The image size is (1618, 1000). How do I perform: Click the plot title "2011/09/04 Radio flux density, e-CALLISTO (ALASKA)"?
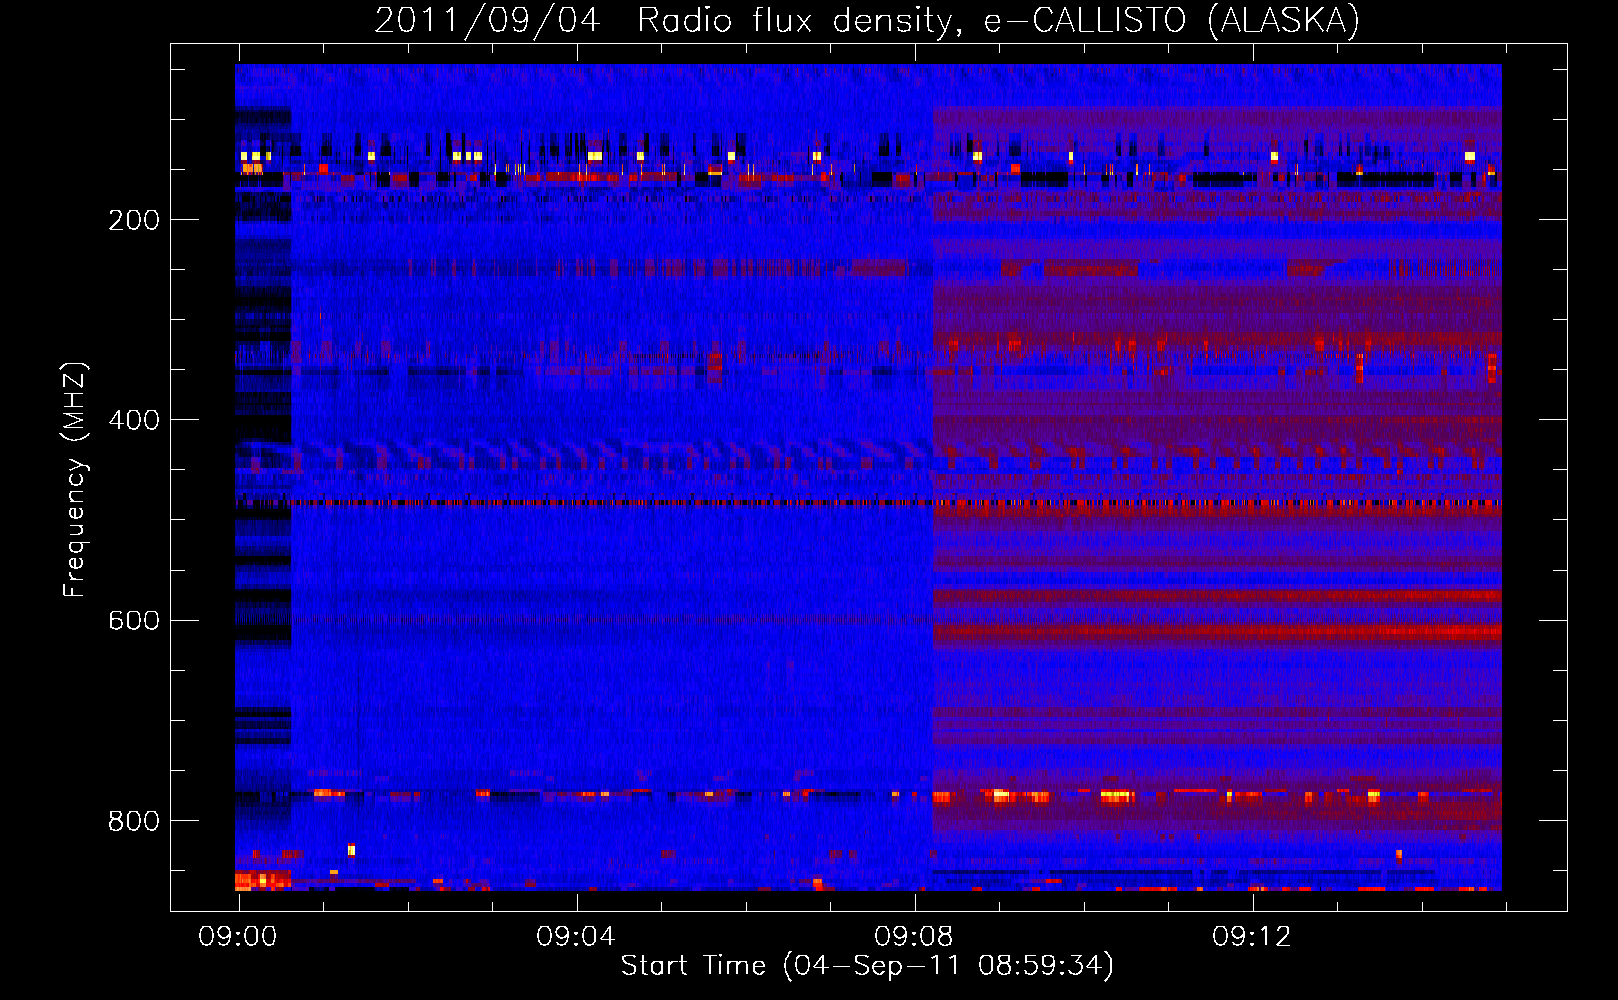point(867,20)
